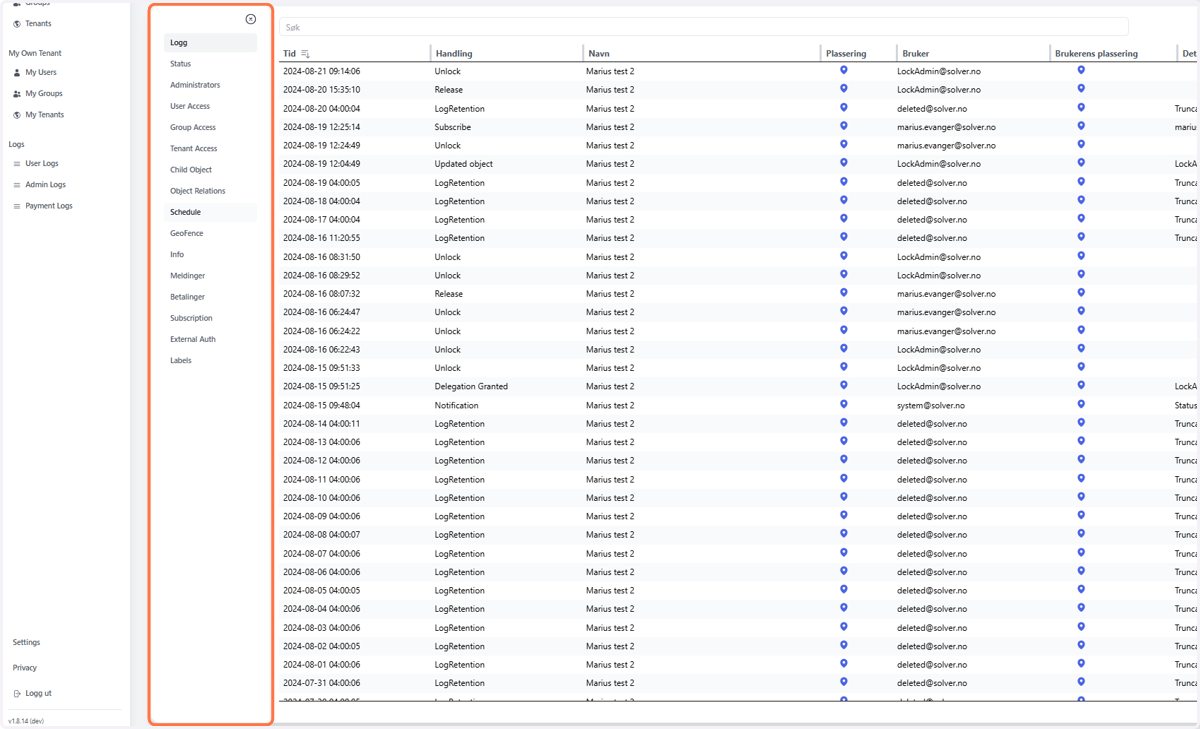This screenshot has height=729, width=1200.
Task: Select the Release cell dated 2024-08-20 15:35:10
Action: pyautogui.click(x=449, y=90)
